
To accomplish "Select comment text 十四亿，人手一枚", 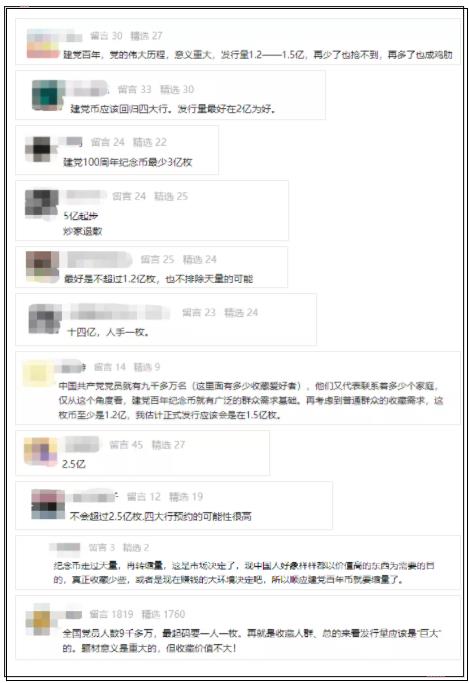I will (108, 332).
